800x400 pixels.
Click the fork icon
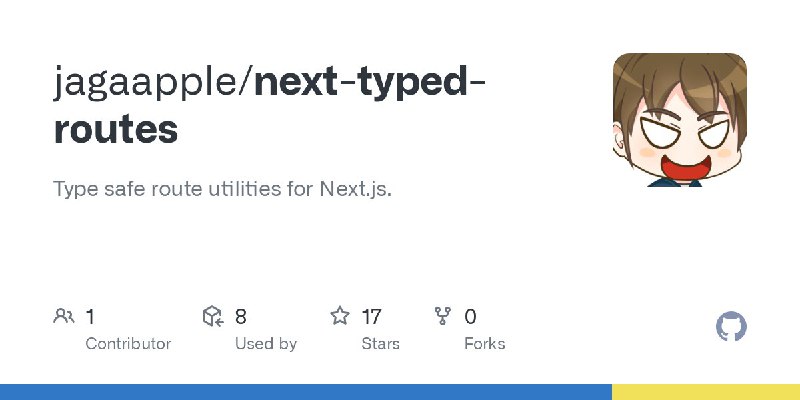click(442, 316)
